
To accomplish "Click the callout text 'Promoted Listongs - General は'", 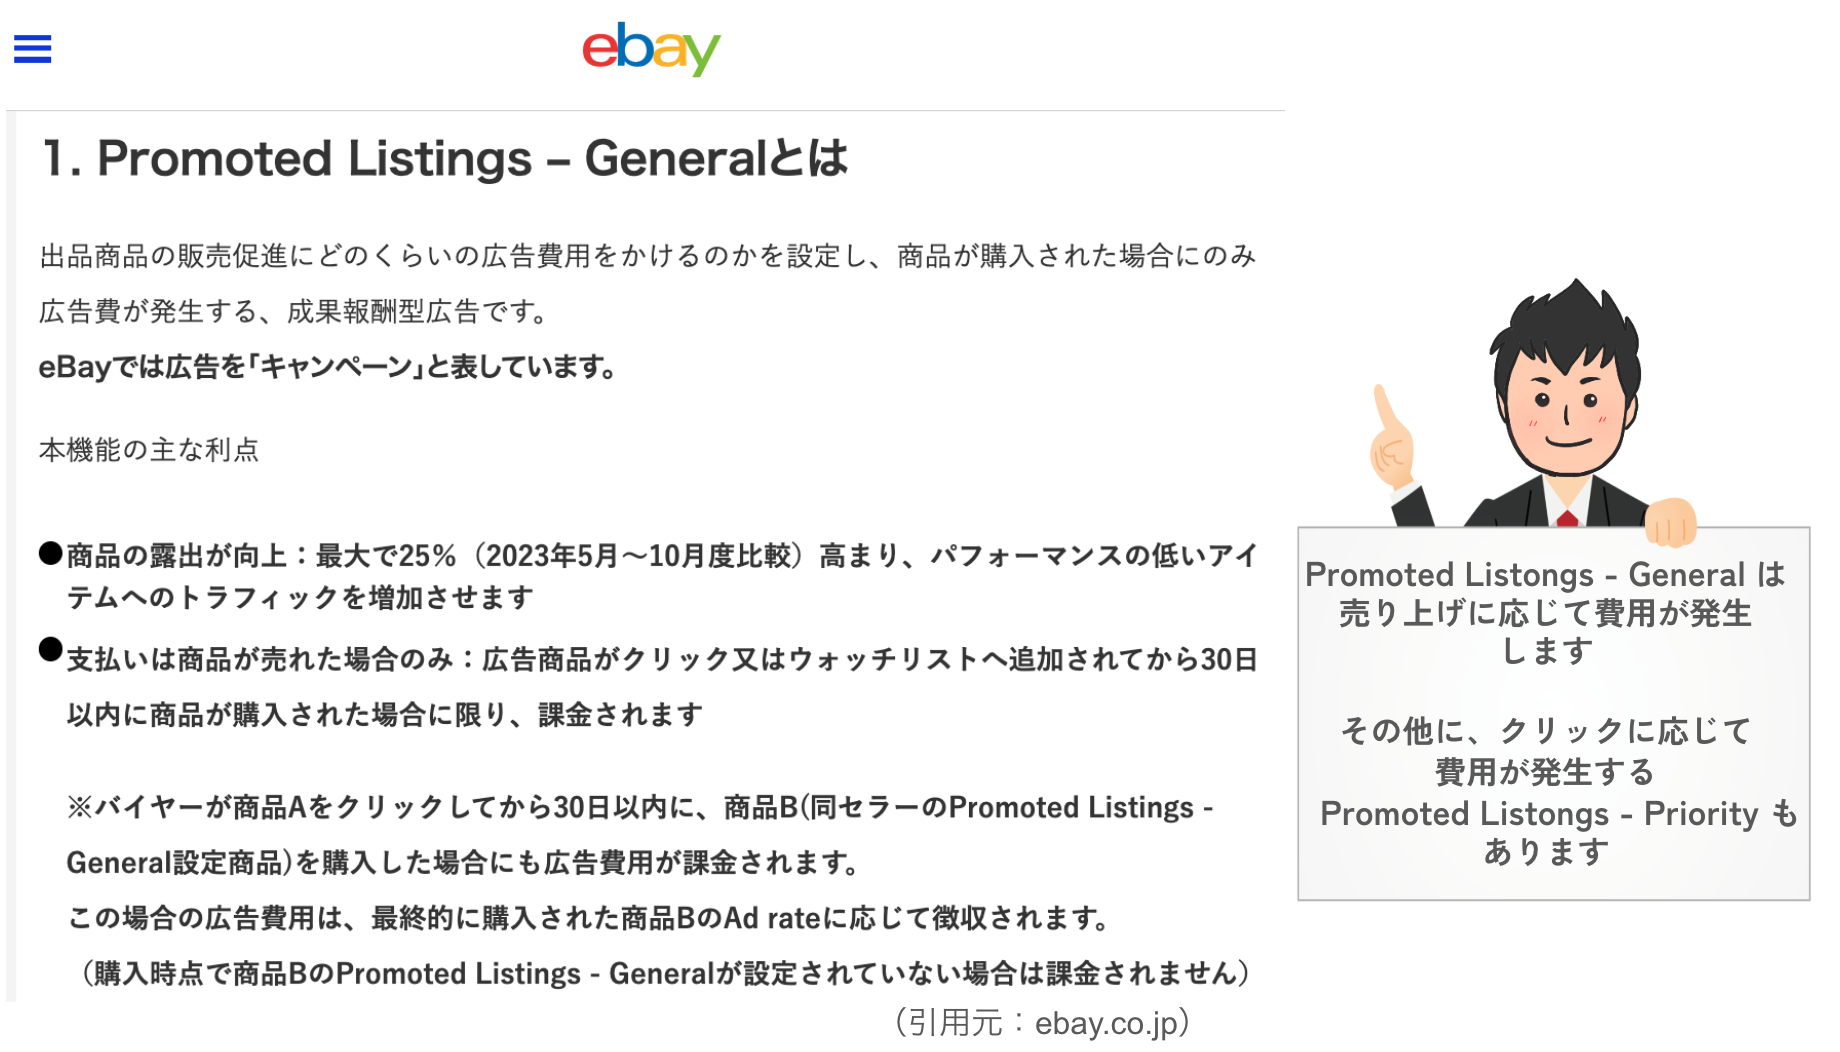I will click(x=1545, y=575).
